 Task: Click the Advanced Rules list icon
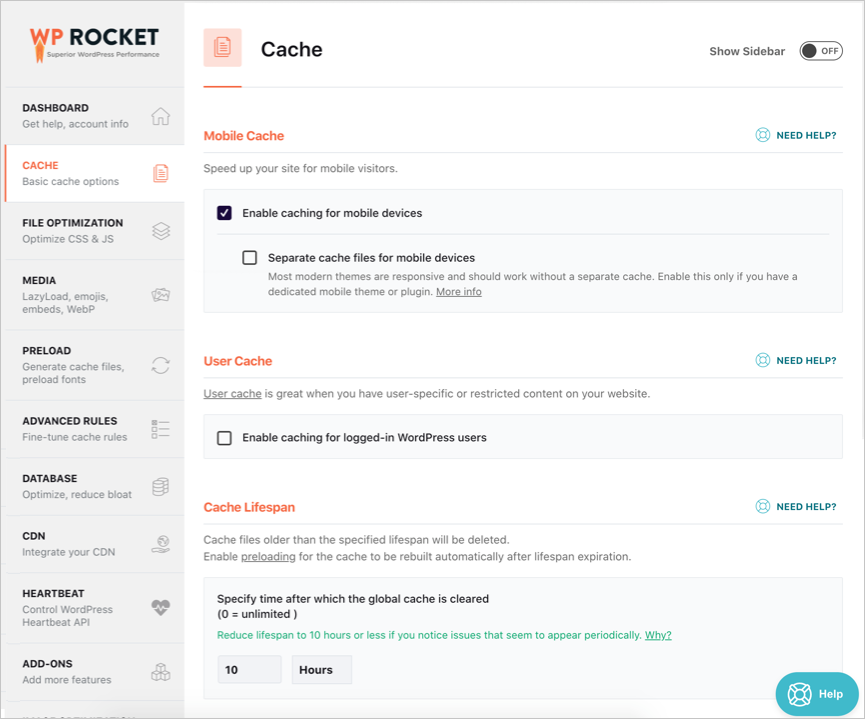pyautogui.click(x=160, y=429)
